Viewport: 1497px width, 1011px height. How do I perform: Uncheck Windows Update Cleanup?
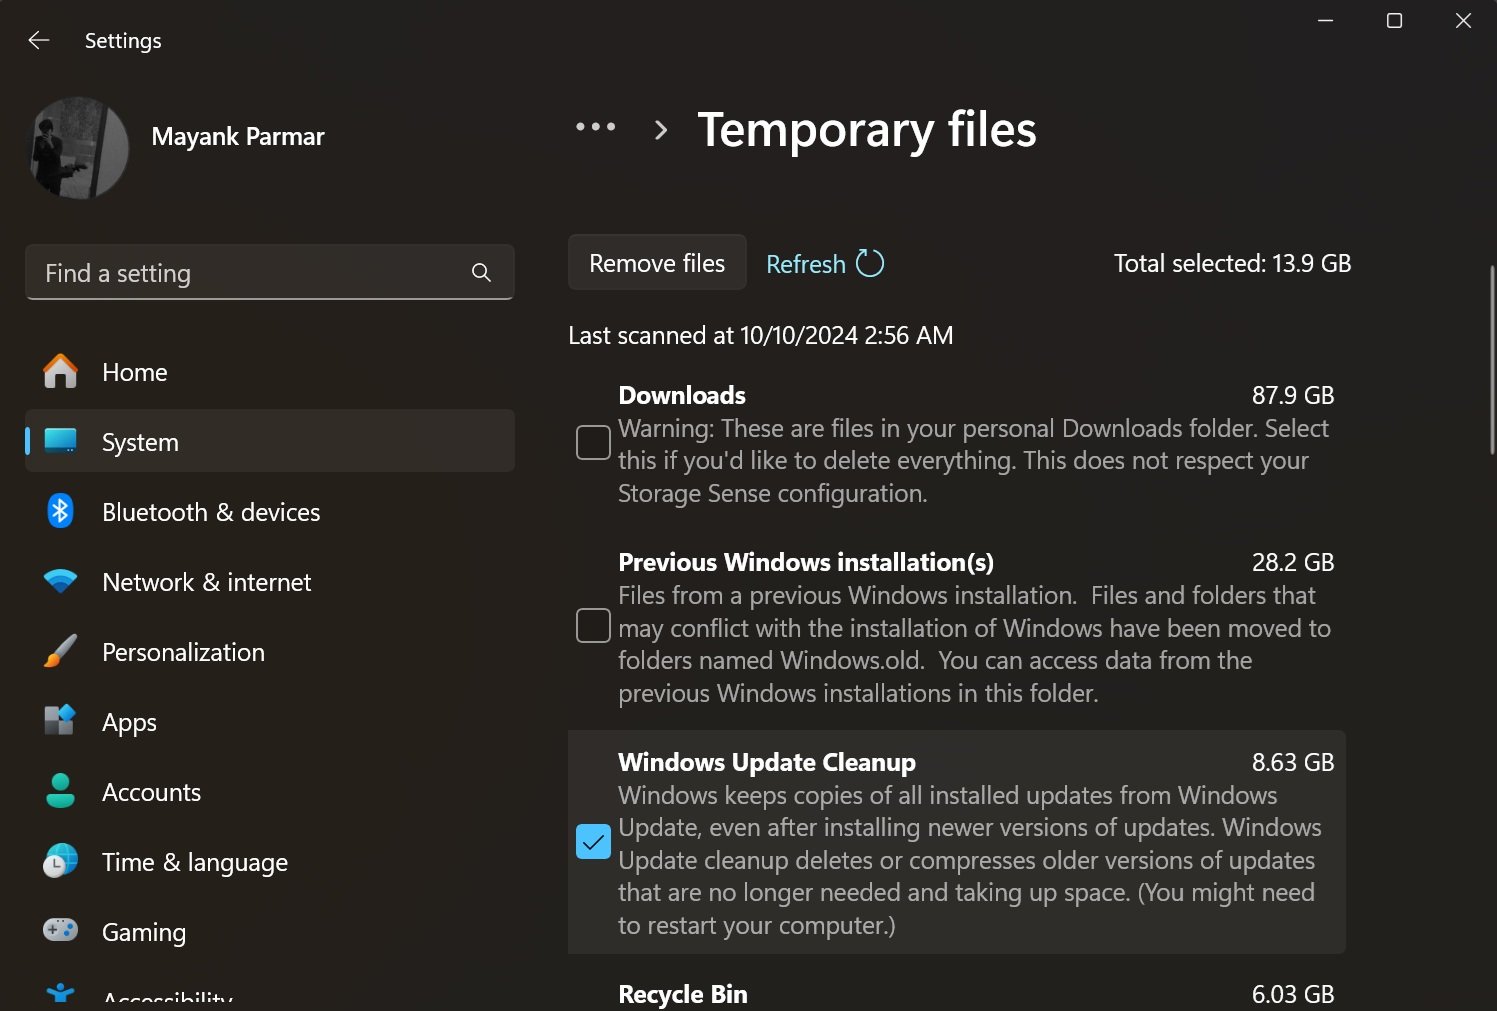pos(592,842)
